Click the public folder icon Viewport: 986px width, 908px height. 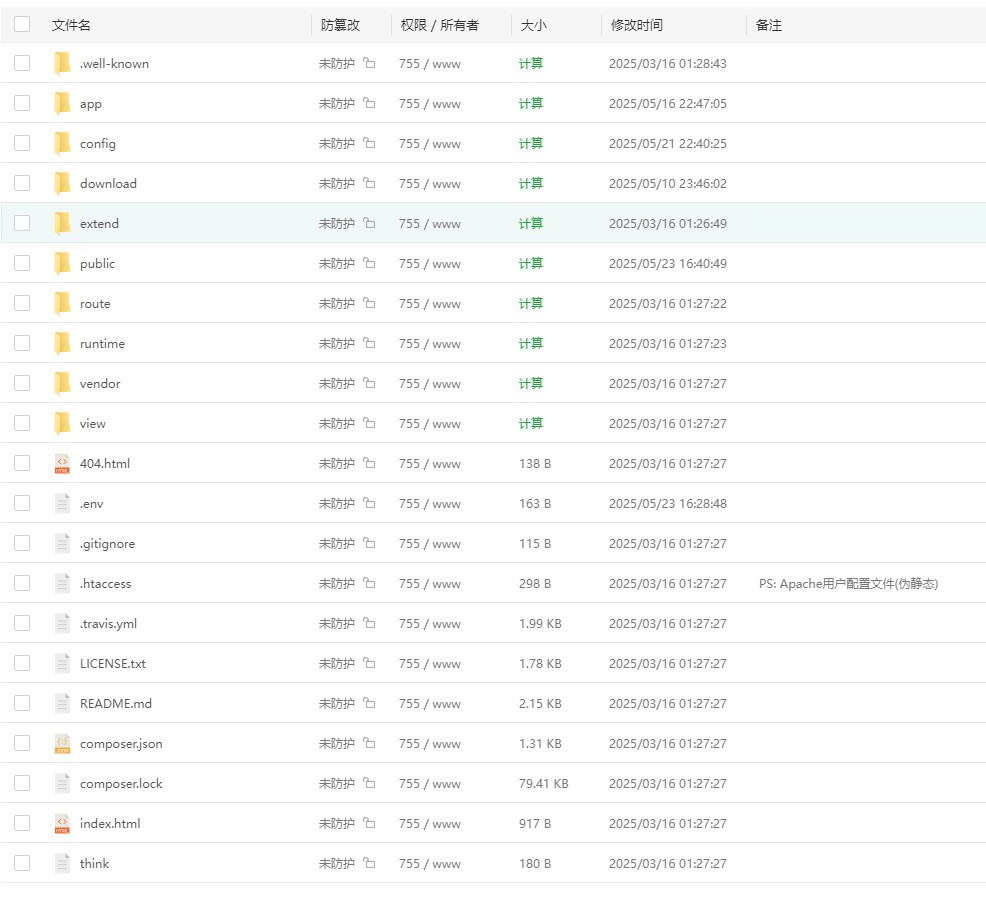point(62,263)
